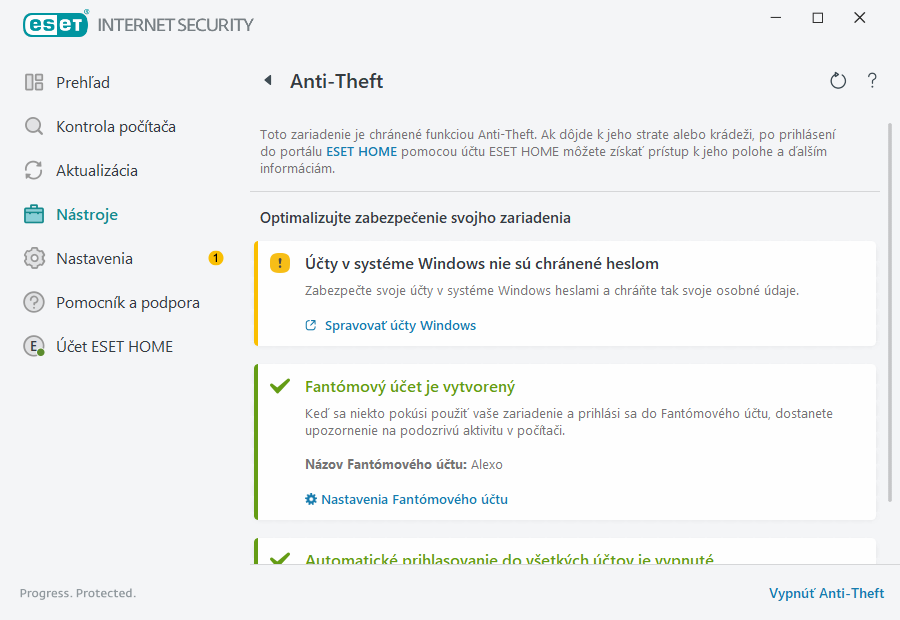Go back using the arrow beside Anti-Theft
The image size is (900, 620).
(x=266, y=80)
